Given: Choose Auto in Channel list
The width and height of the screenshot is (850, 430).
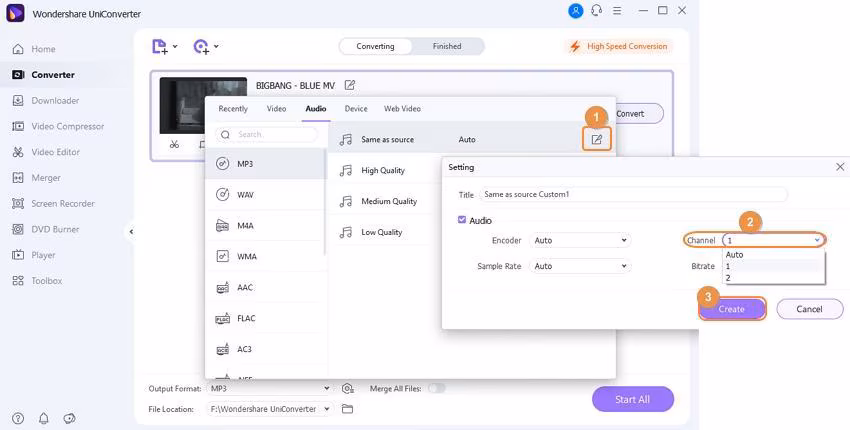Looking at the screenshot, I should [x=774, y=254].
